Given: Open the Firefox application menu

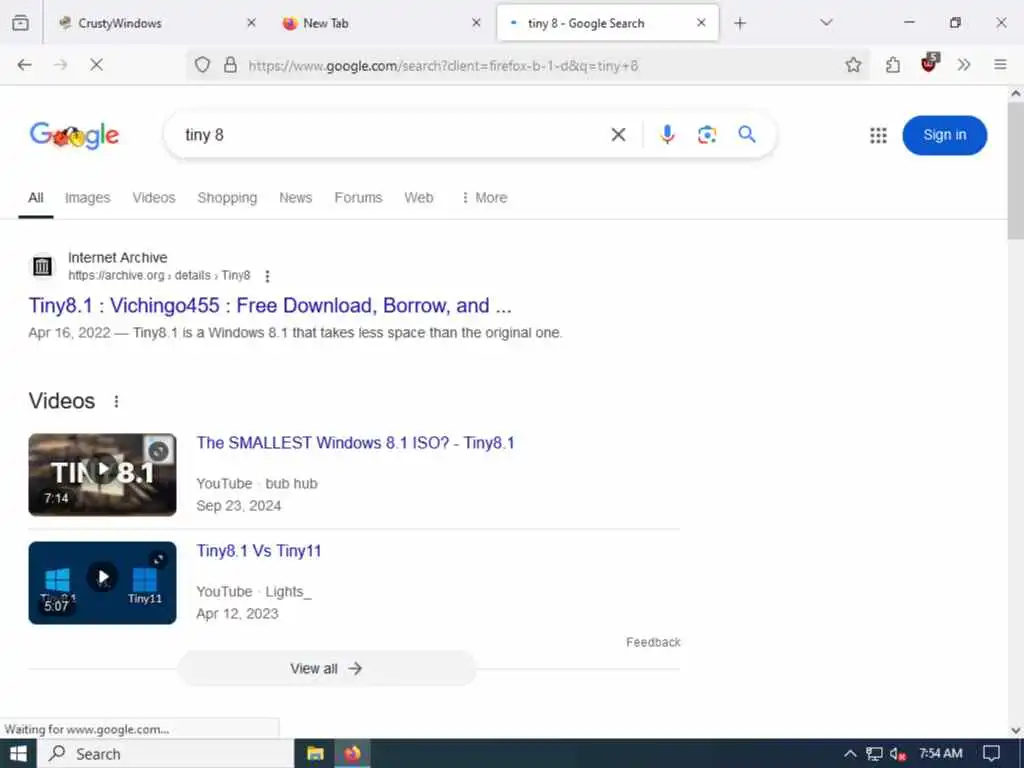Looking at the screenshot, I should (x=1000, y=65).
